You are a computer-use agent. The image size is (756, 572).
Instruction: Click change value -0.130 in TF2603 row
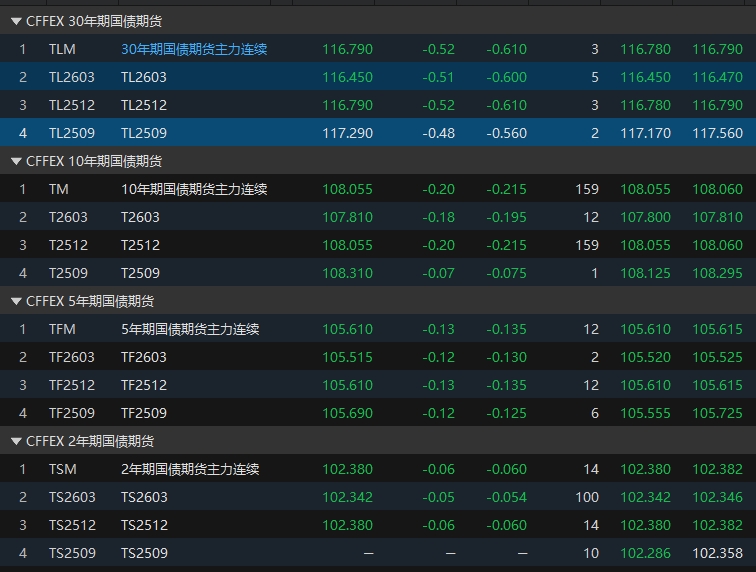tap(506, 357)
